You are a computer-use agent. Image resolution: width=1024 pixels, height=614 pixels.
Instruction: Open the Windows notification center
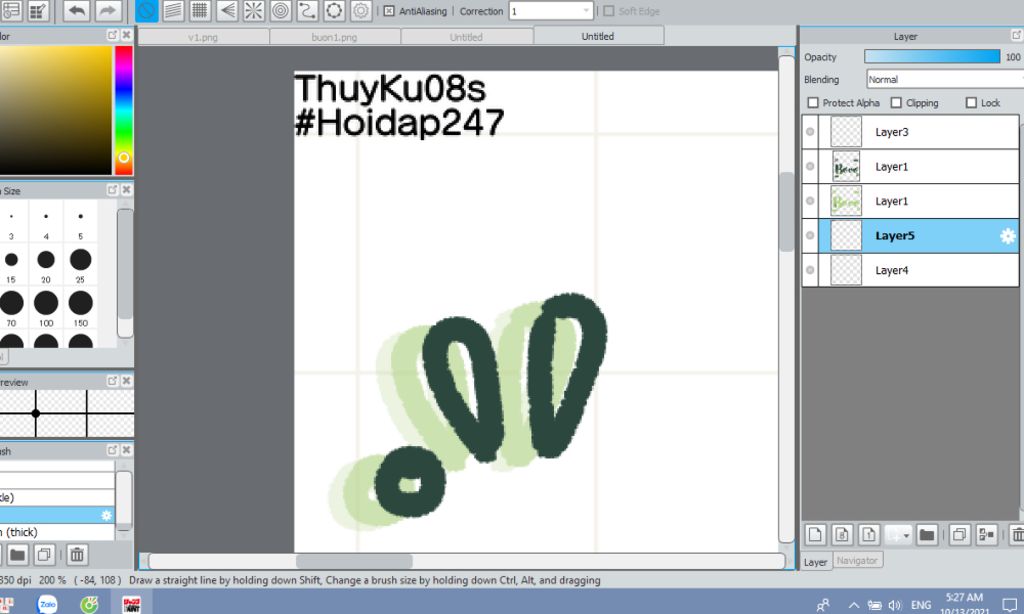click(x=1010, y=605)
